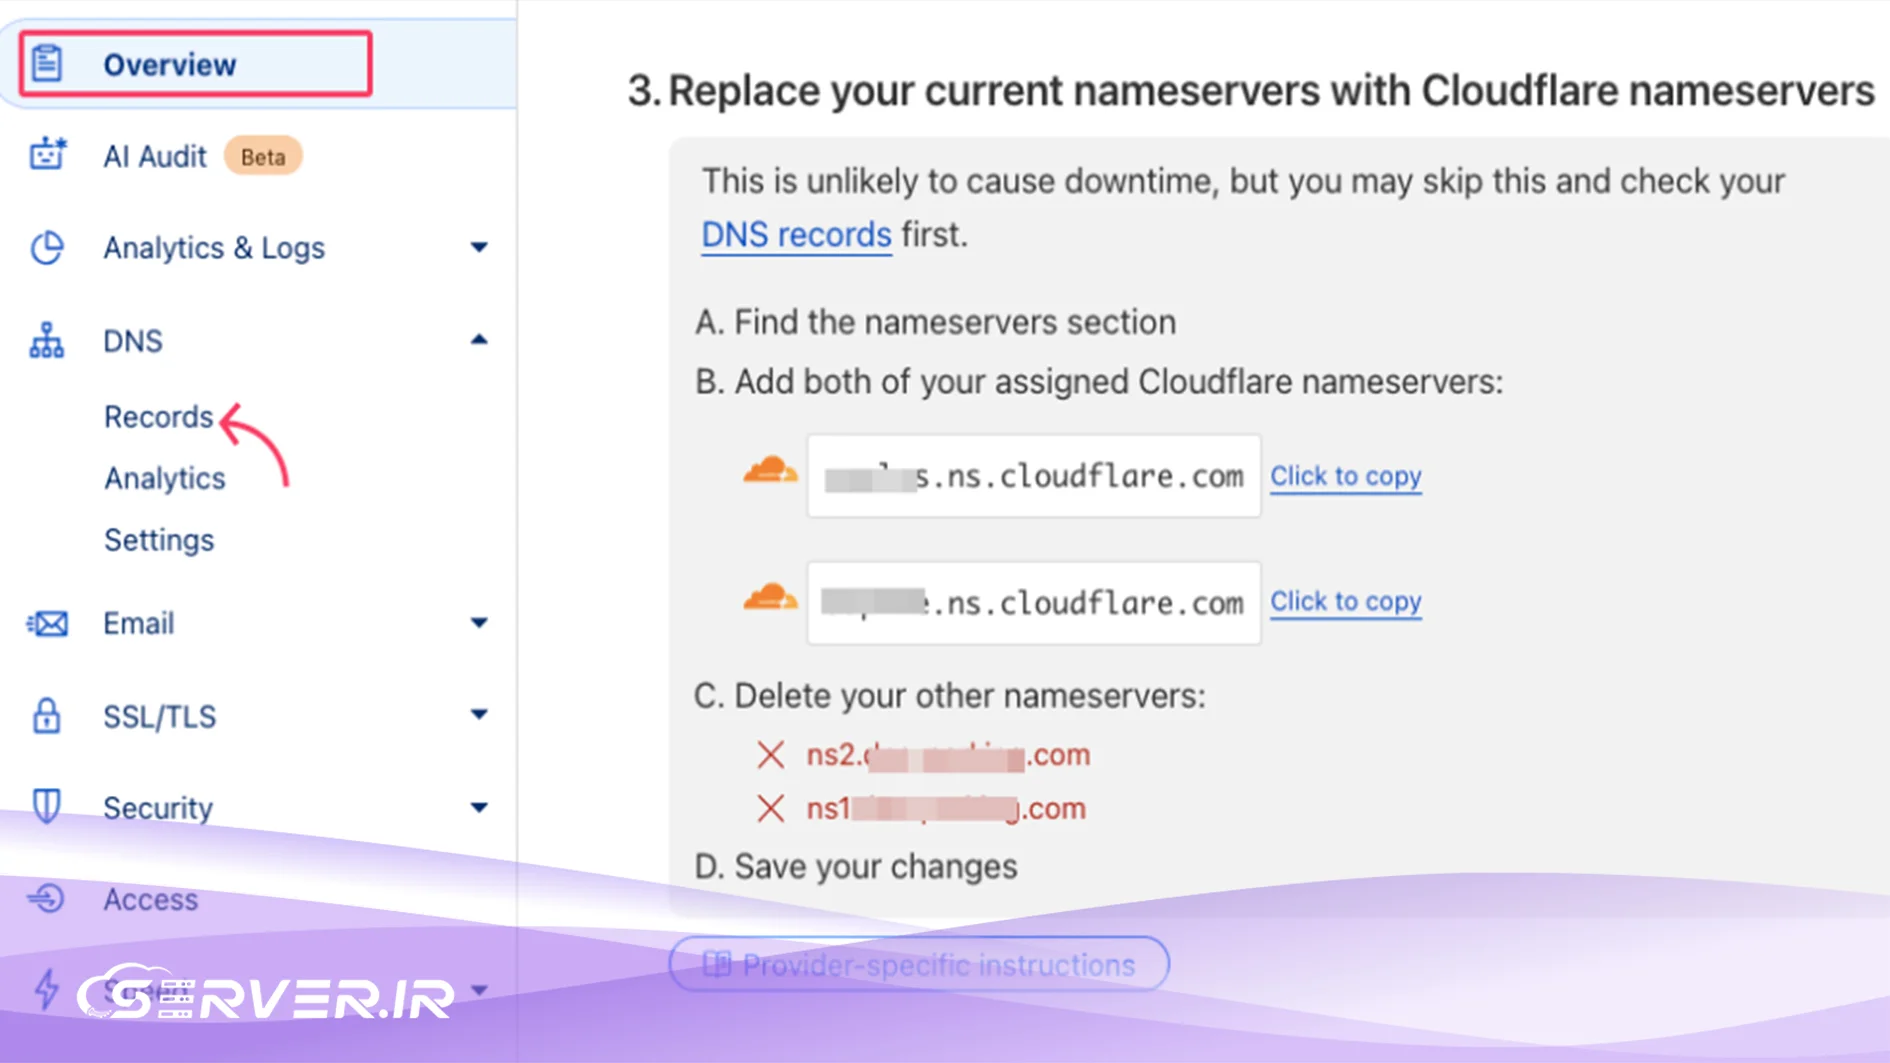Viewport: 1890px width, 1063px height.
Task: Click the Overview clipboard icon
Action: [x=46, y=64]
